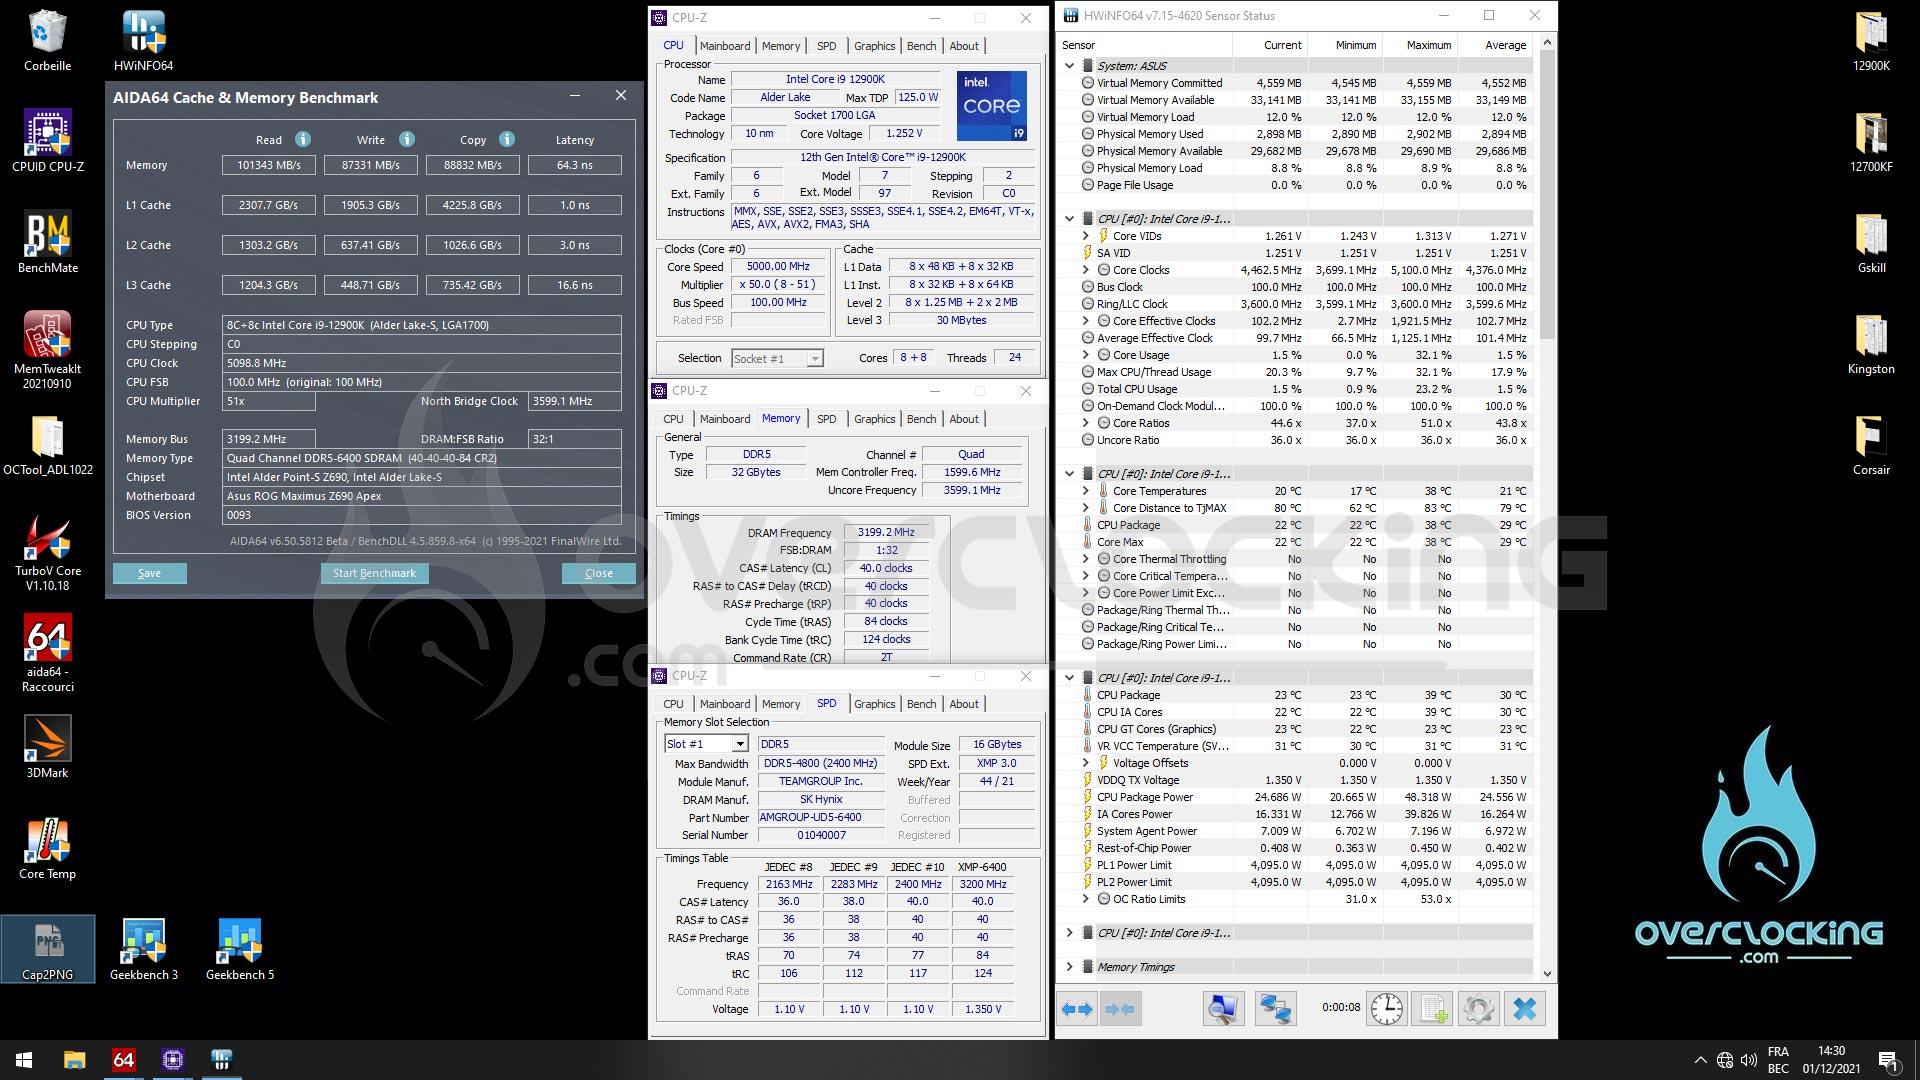Open File Explorer from taskbar
The width and height of the screenshot is (1920, 1080).
(x=74, y=1060)
